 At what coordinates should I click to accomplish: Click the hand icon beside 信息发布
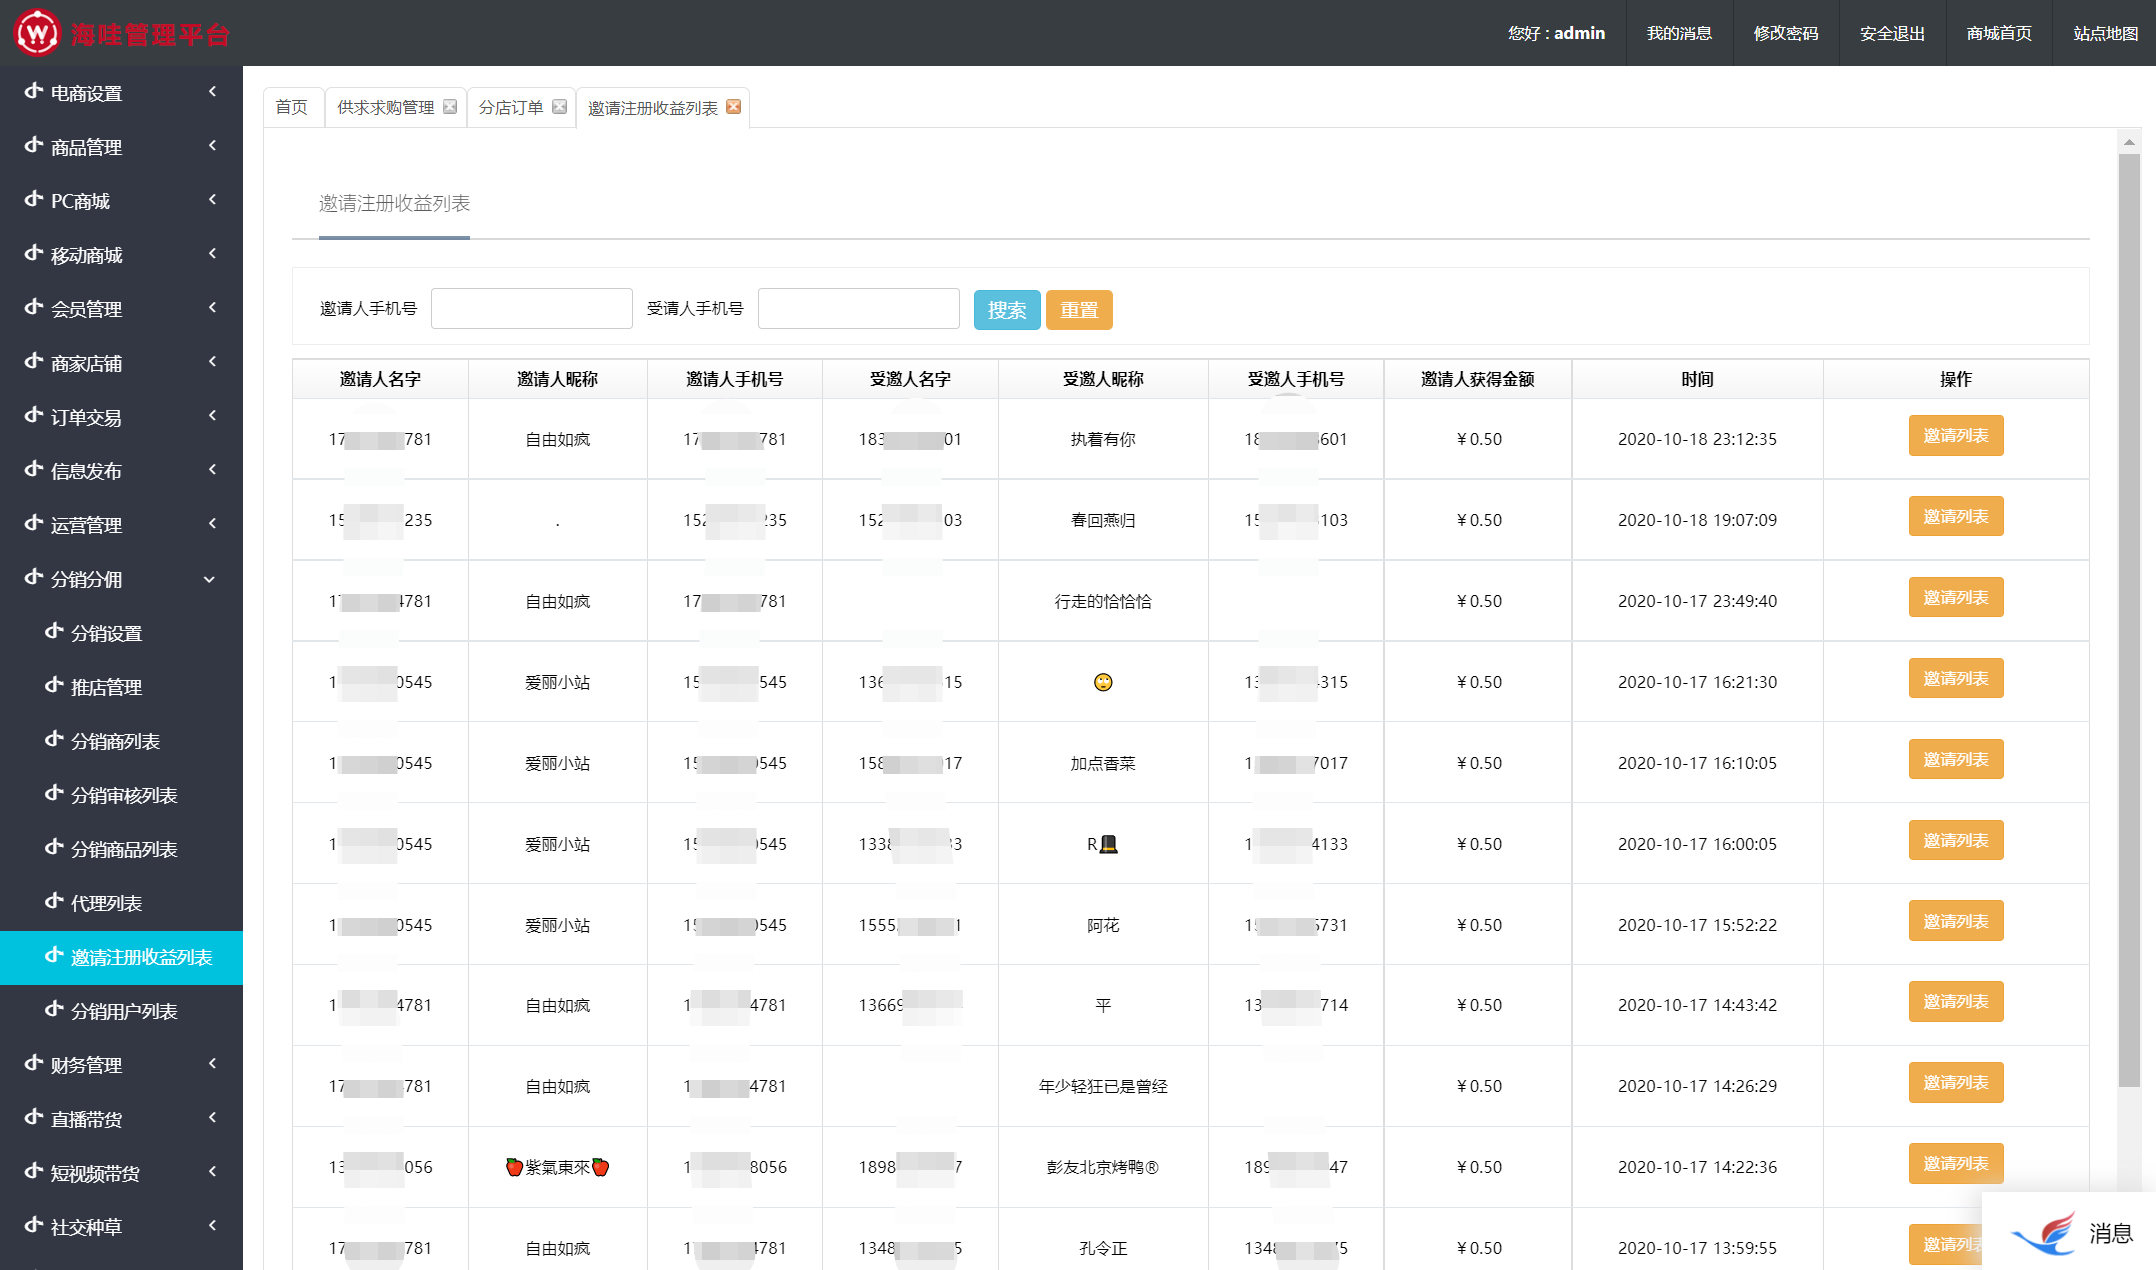point(34,469)
